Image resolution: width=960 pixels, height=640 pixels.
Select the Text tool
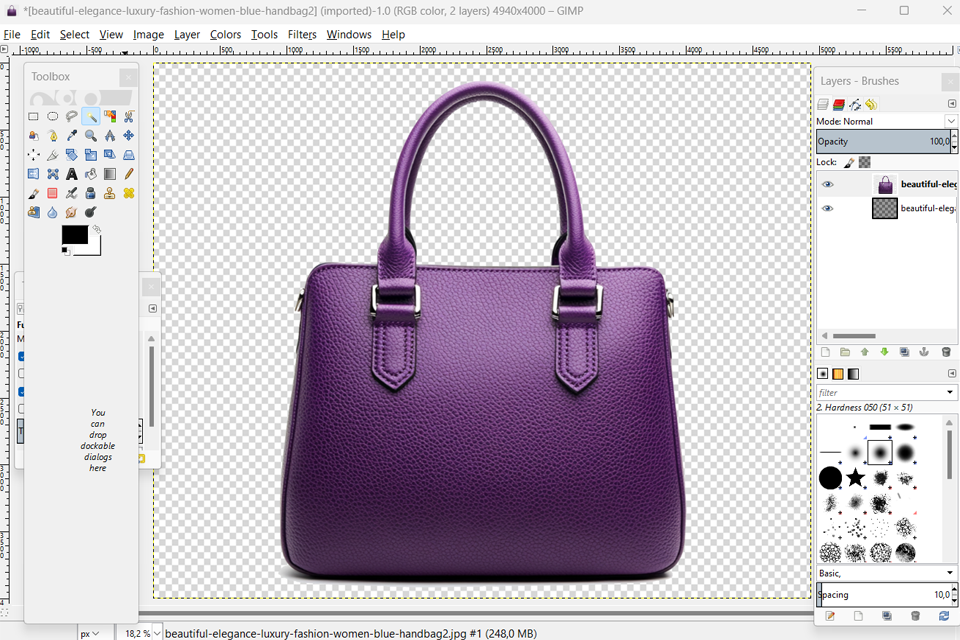tap(72, 174)
